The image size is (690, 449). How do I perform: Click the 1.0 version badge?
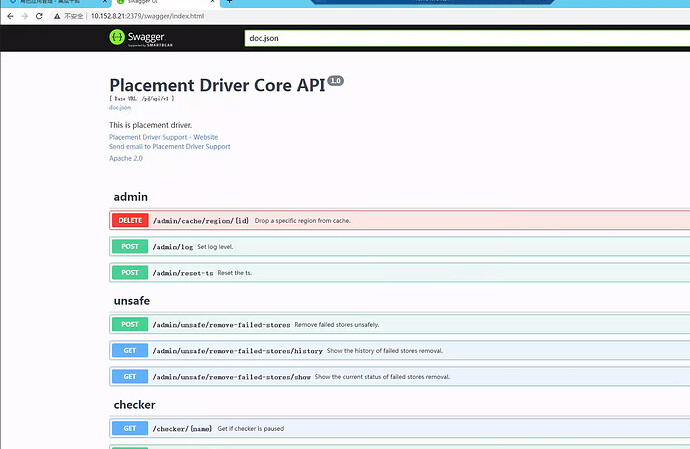point(335,81)
